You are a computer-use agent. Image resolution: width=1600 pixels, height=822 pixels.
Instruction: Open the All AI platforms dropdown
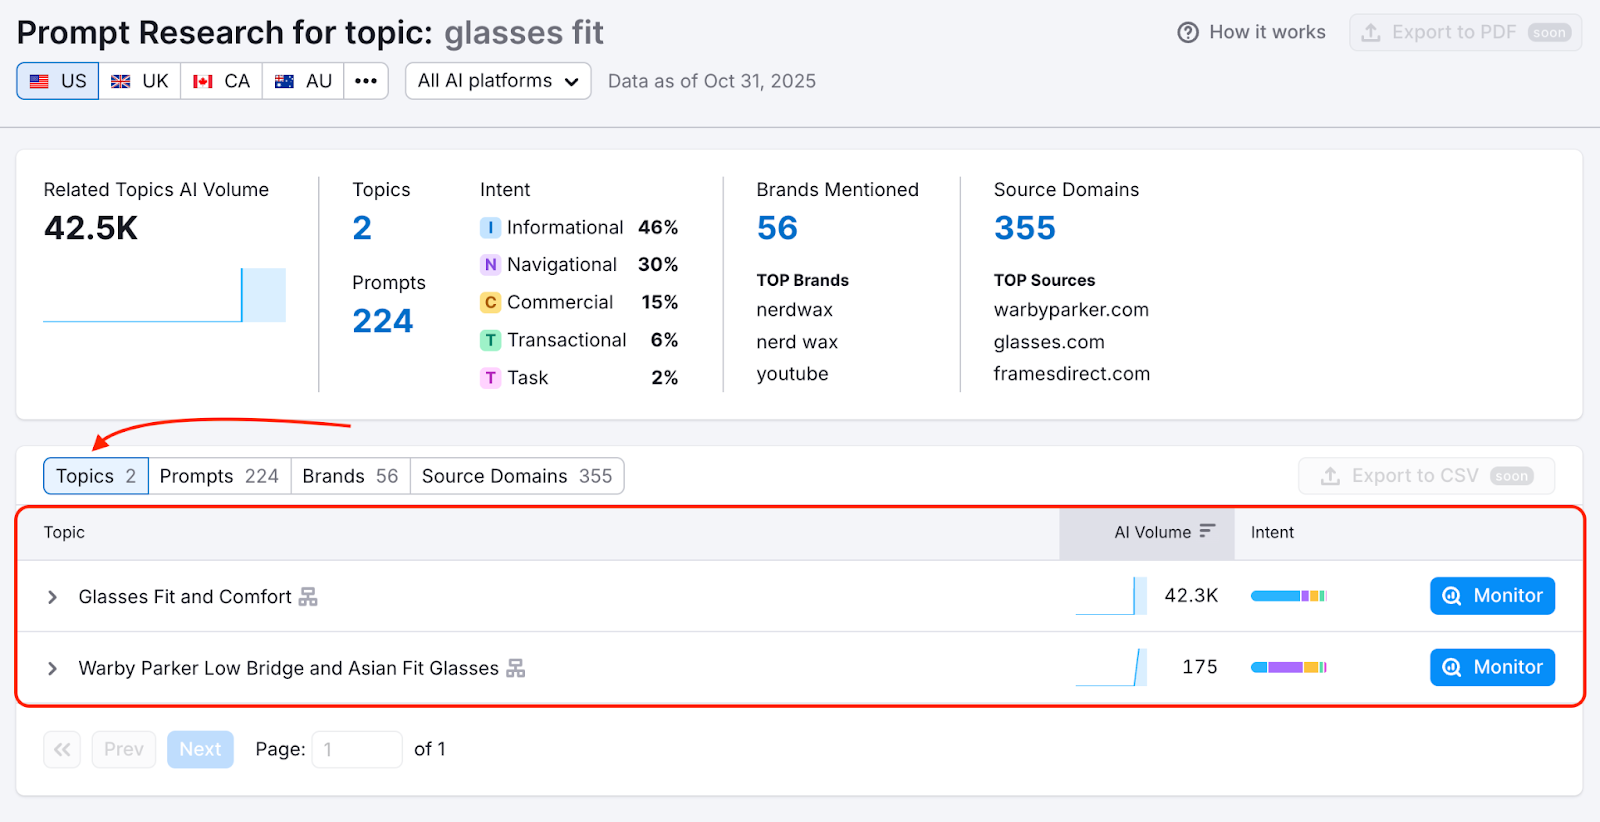coord(498,81)
